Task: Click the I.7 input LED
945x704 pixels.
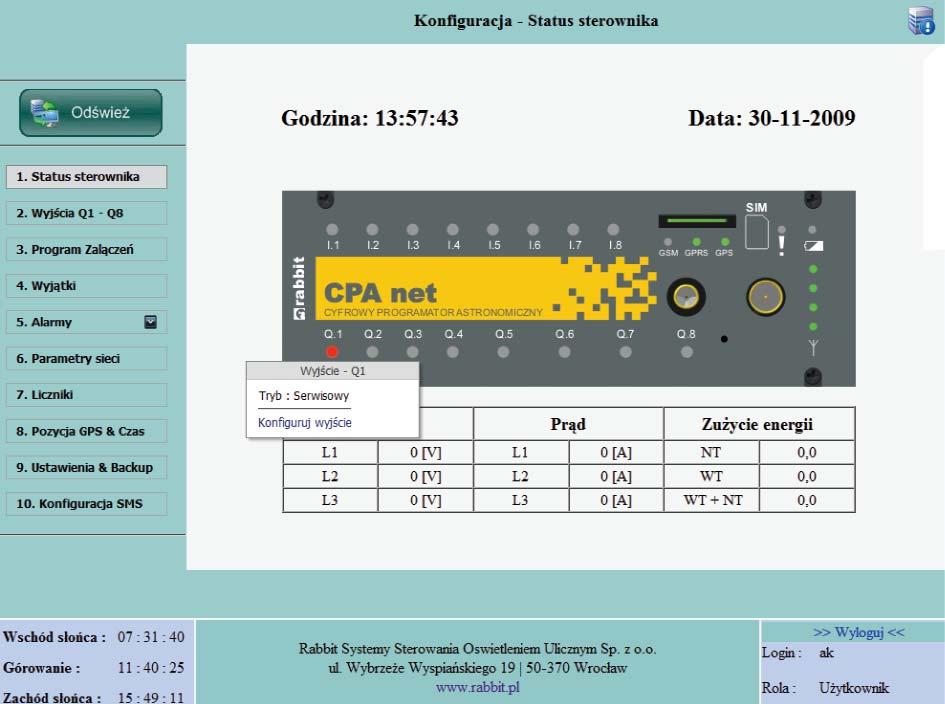Action: pyautogui.click(x=573, y=230)
